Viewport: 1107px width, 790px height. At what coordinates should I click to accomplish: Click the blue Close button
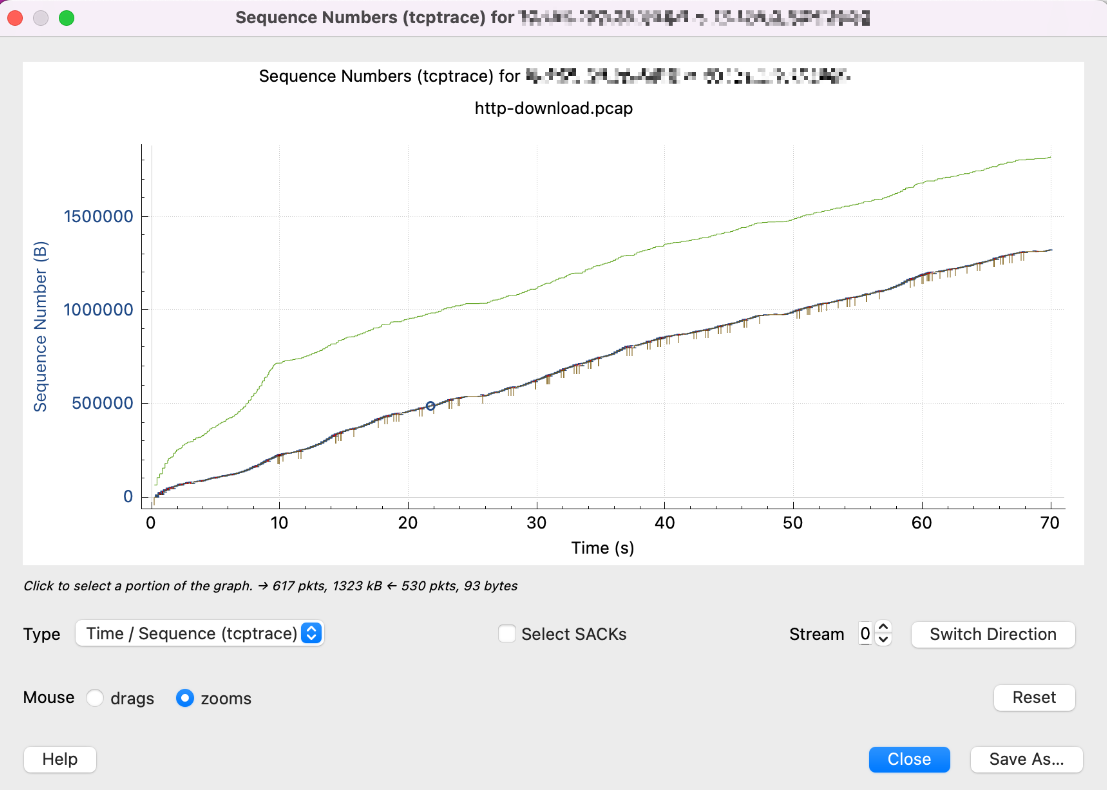point(908,759)
